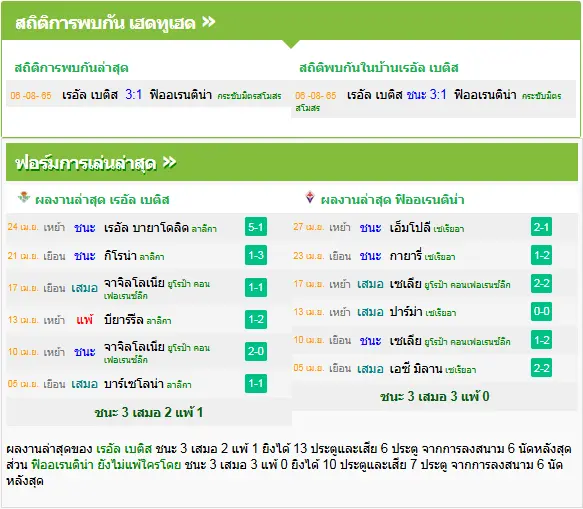Click the Fiorentina club crest icon
The width and height of the screenshot is (583, 509).
(x=310, y=197)
